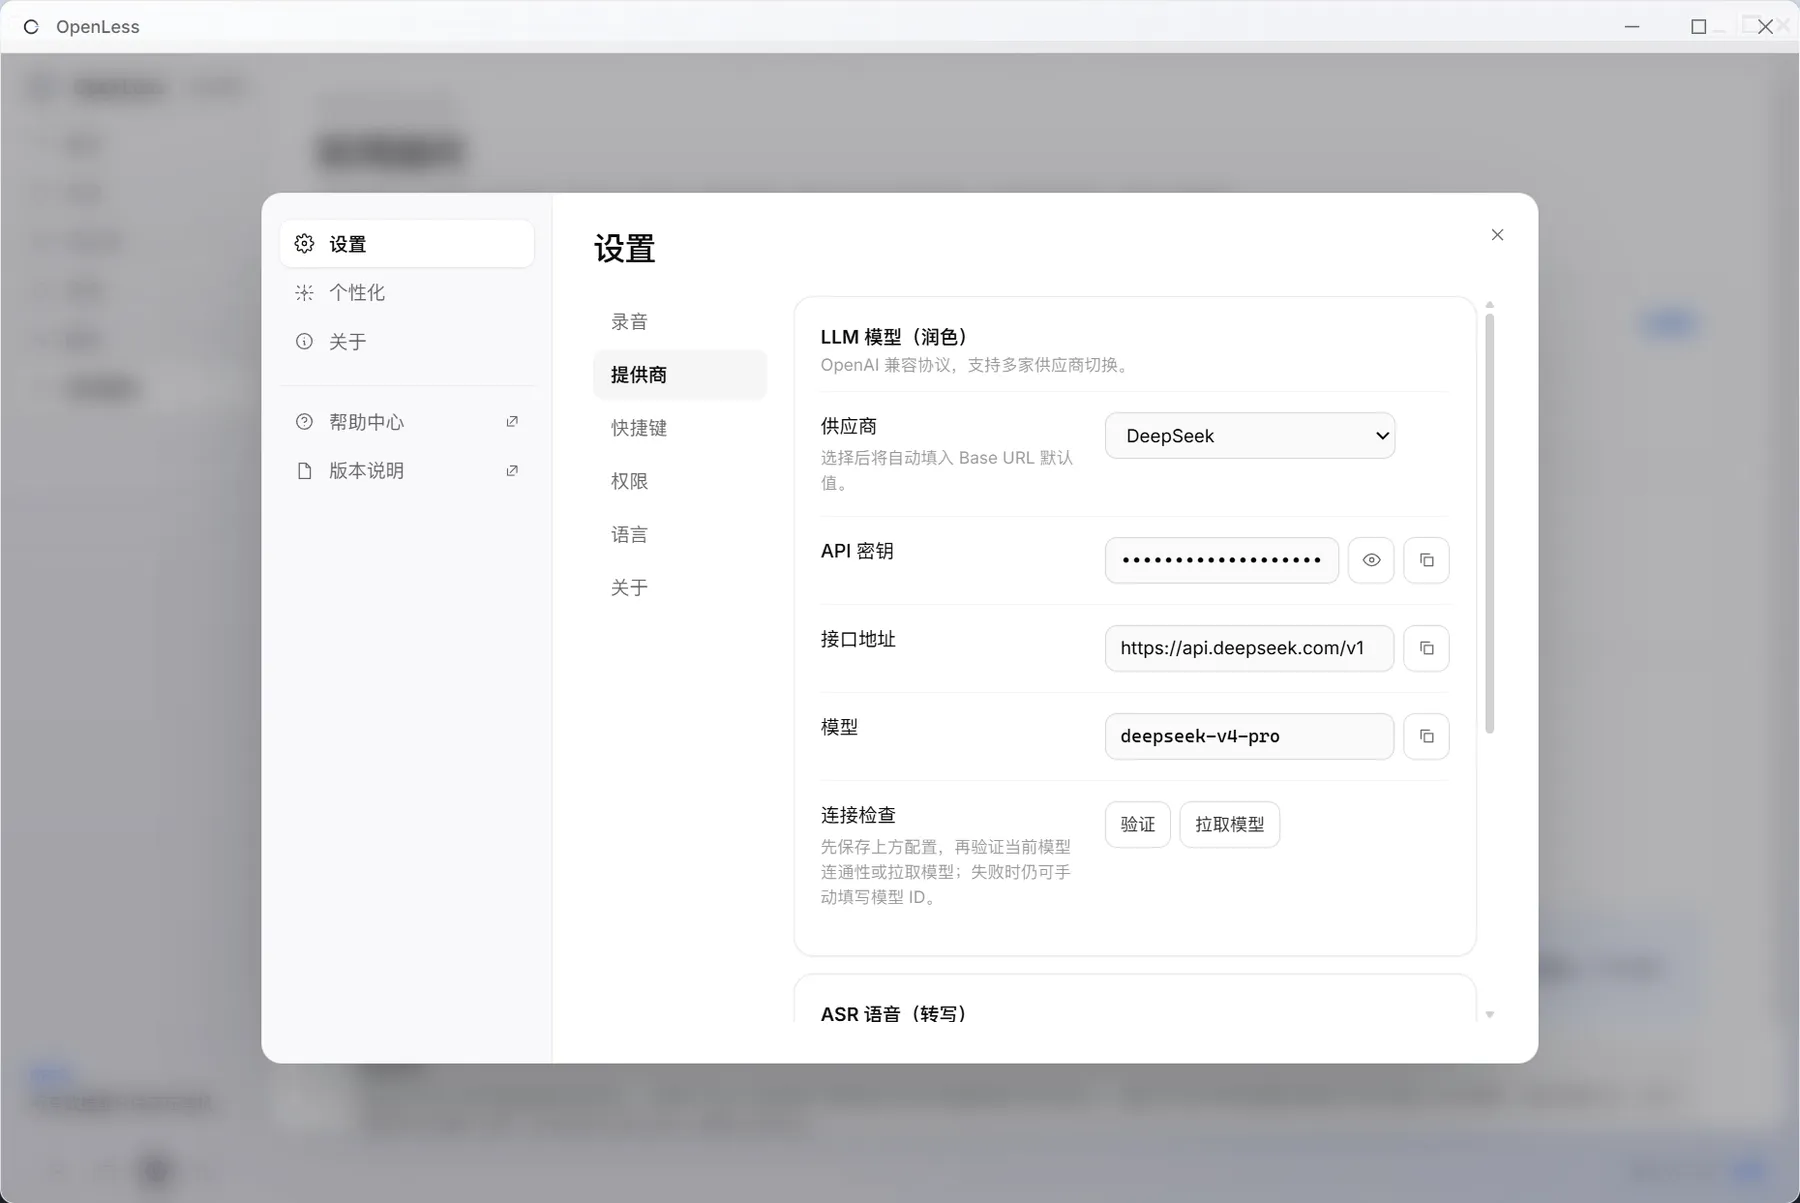The height and width of the screenshot is (1203, 1800).
Task: Click the API 密钥 password field
Action: (x=1221, y=560)
